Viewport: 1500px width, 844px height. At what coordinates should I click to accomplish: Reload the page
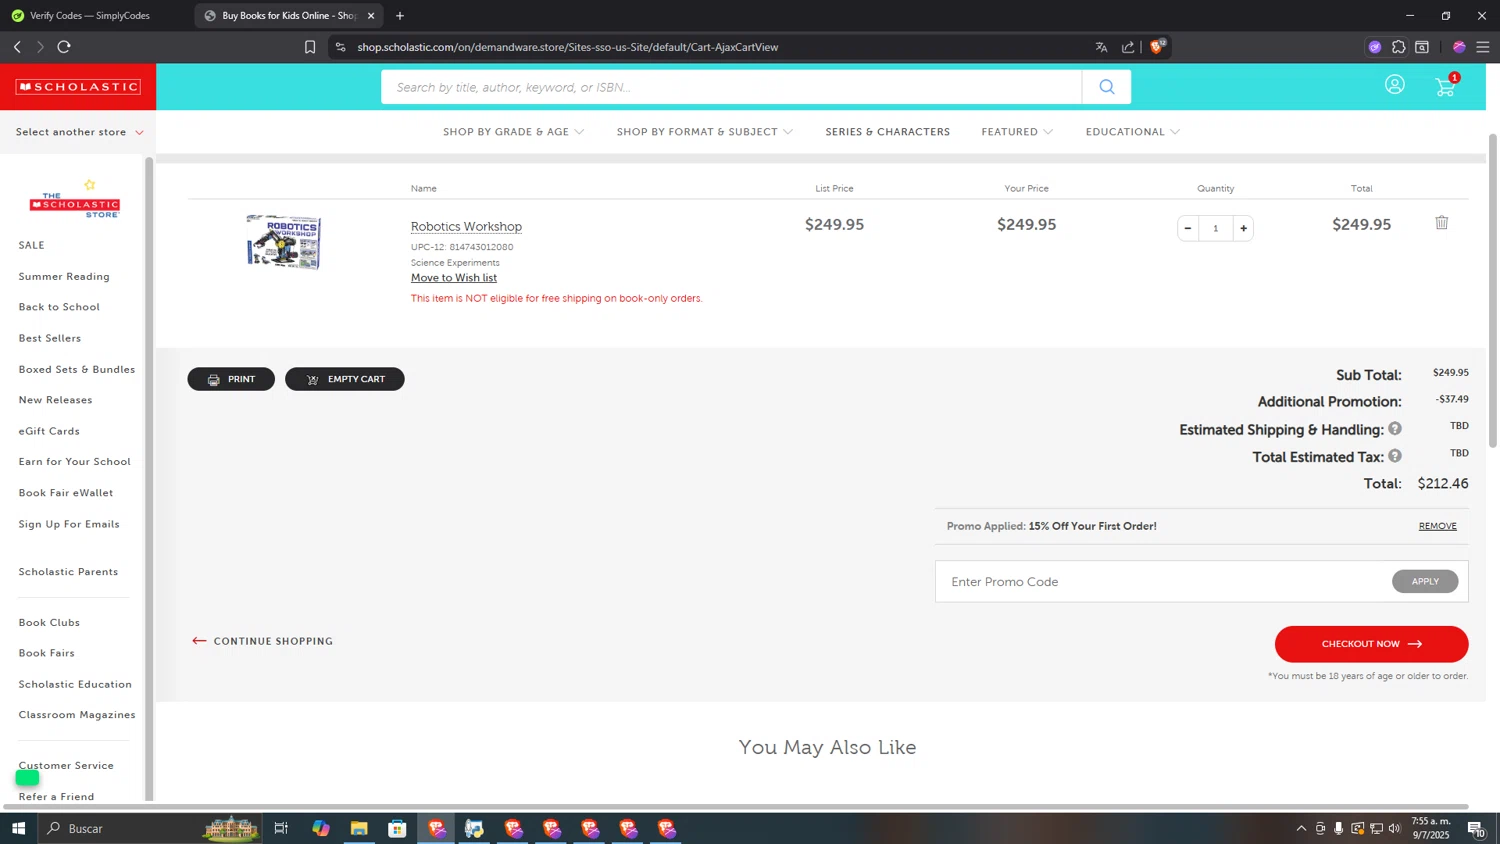64,47
